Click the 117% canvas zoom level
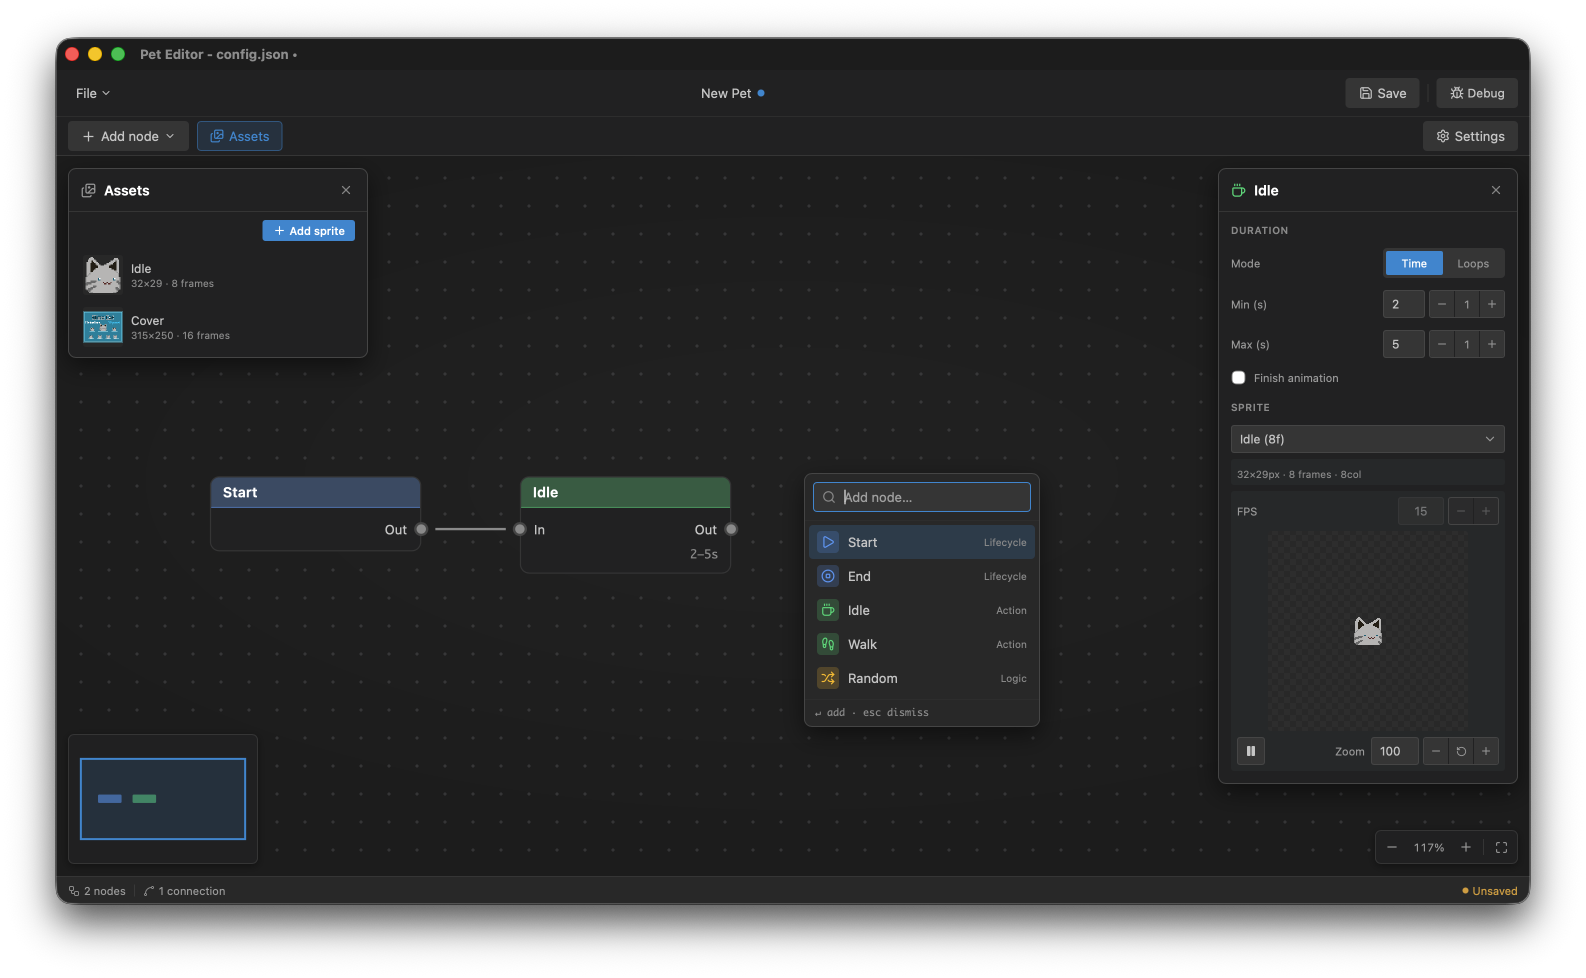This screenshot has height=978, width=1586. coord(1429,847)
